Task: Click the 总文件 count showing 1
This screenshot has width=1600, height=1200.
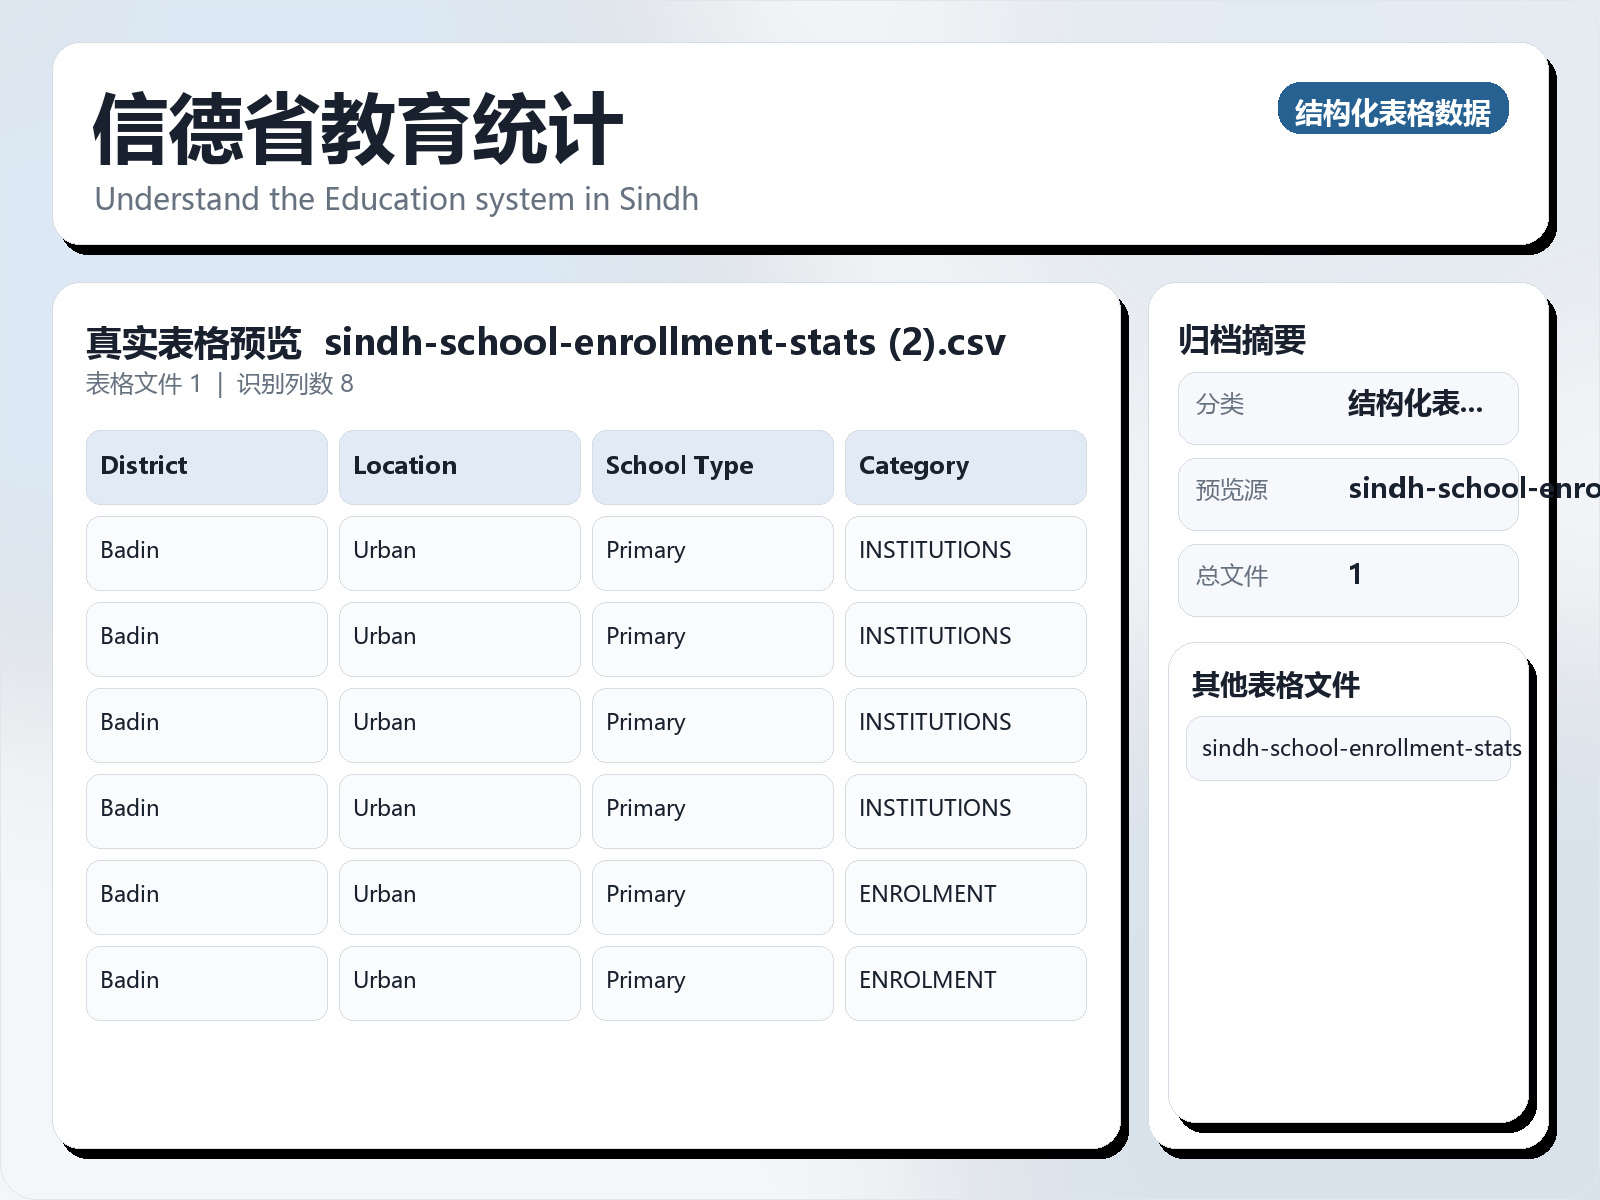Action: [1355, 578]
